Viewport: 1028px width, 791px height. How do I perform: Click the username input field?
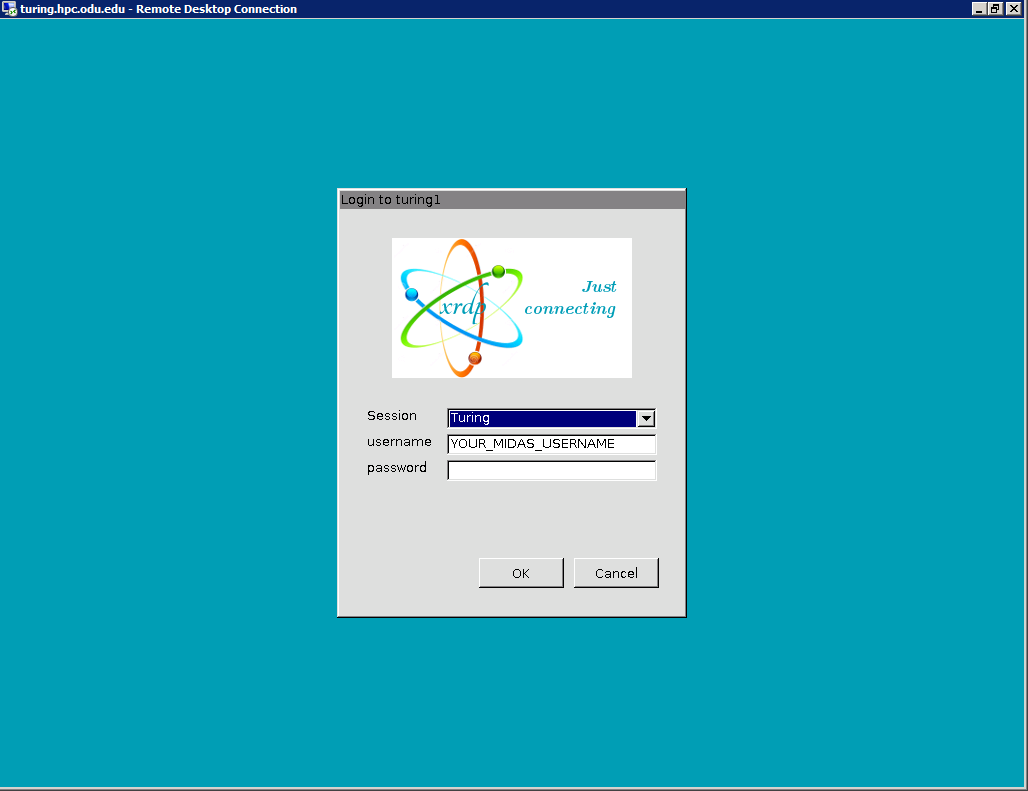point(551,444)
